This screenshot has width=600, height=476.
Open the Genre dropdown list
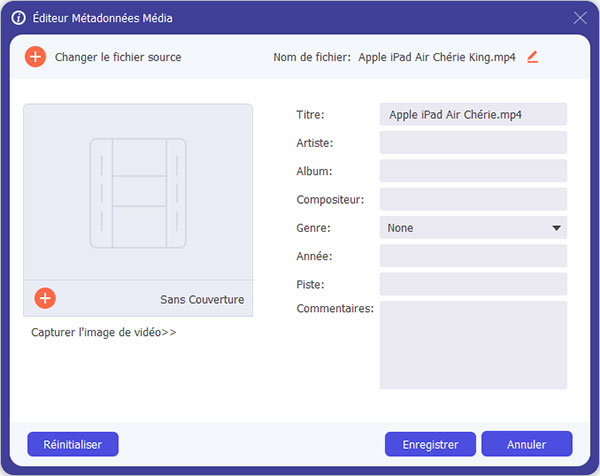coord(472,228)
